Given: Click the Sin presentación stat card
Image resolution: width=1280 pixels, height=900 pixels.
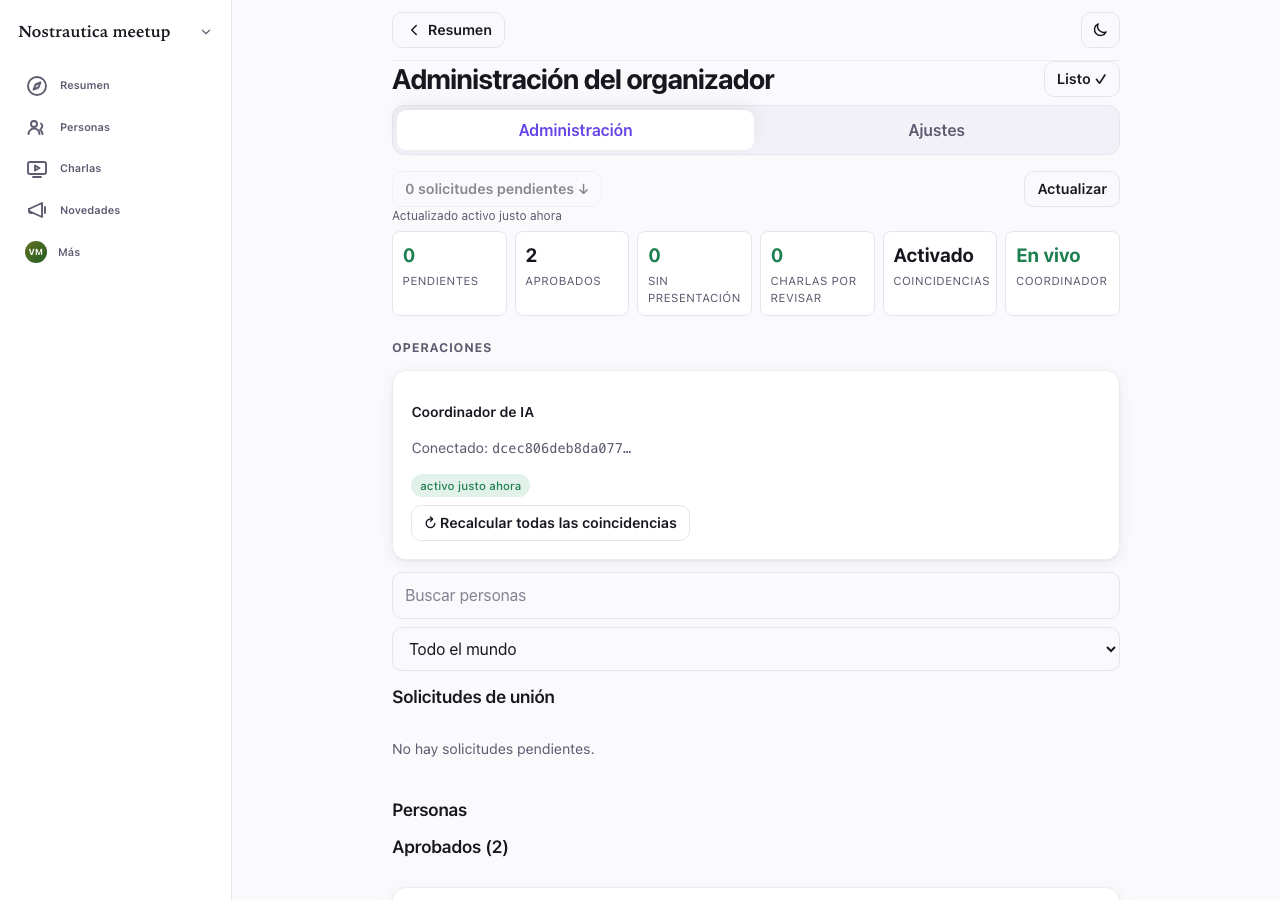Looking at the screenshot, I should coord(694,274).
